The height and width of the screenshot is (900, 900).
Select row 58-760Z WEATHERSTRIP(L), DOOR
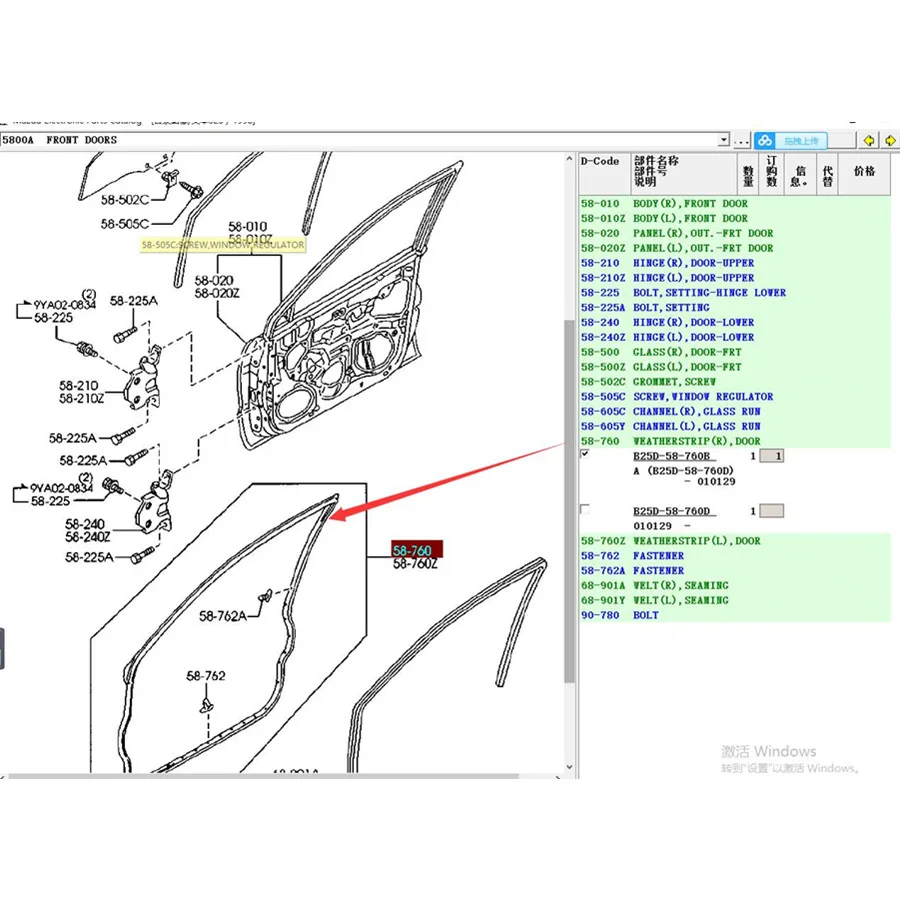pos(735,541)
